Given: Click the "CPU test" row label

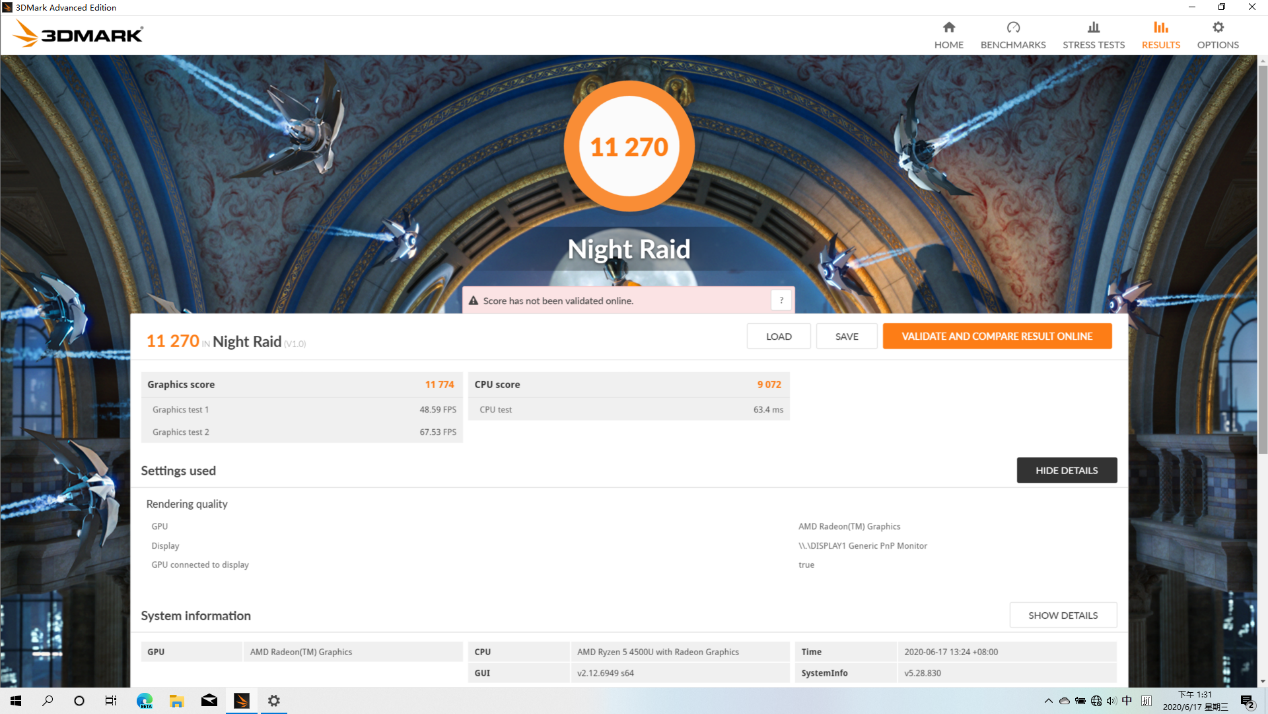Looking at the screenshot, I should 496,410.
